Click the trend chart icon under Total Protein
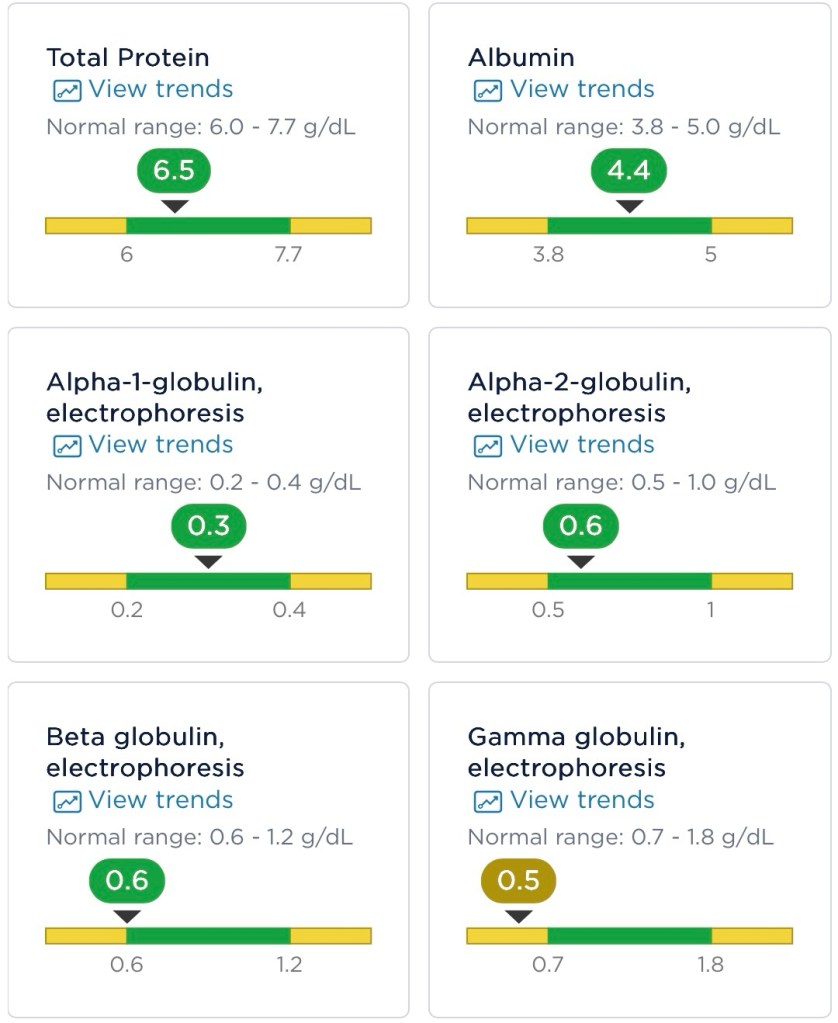Image resolution: width=838 pixels, height=1023 pixels. pos(66,90)
